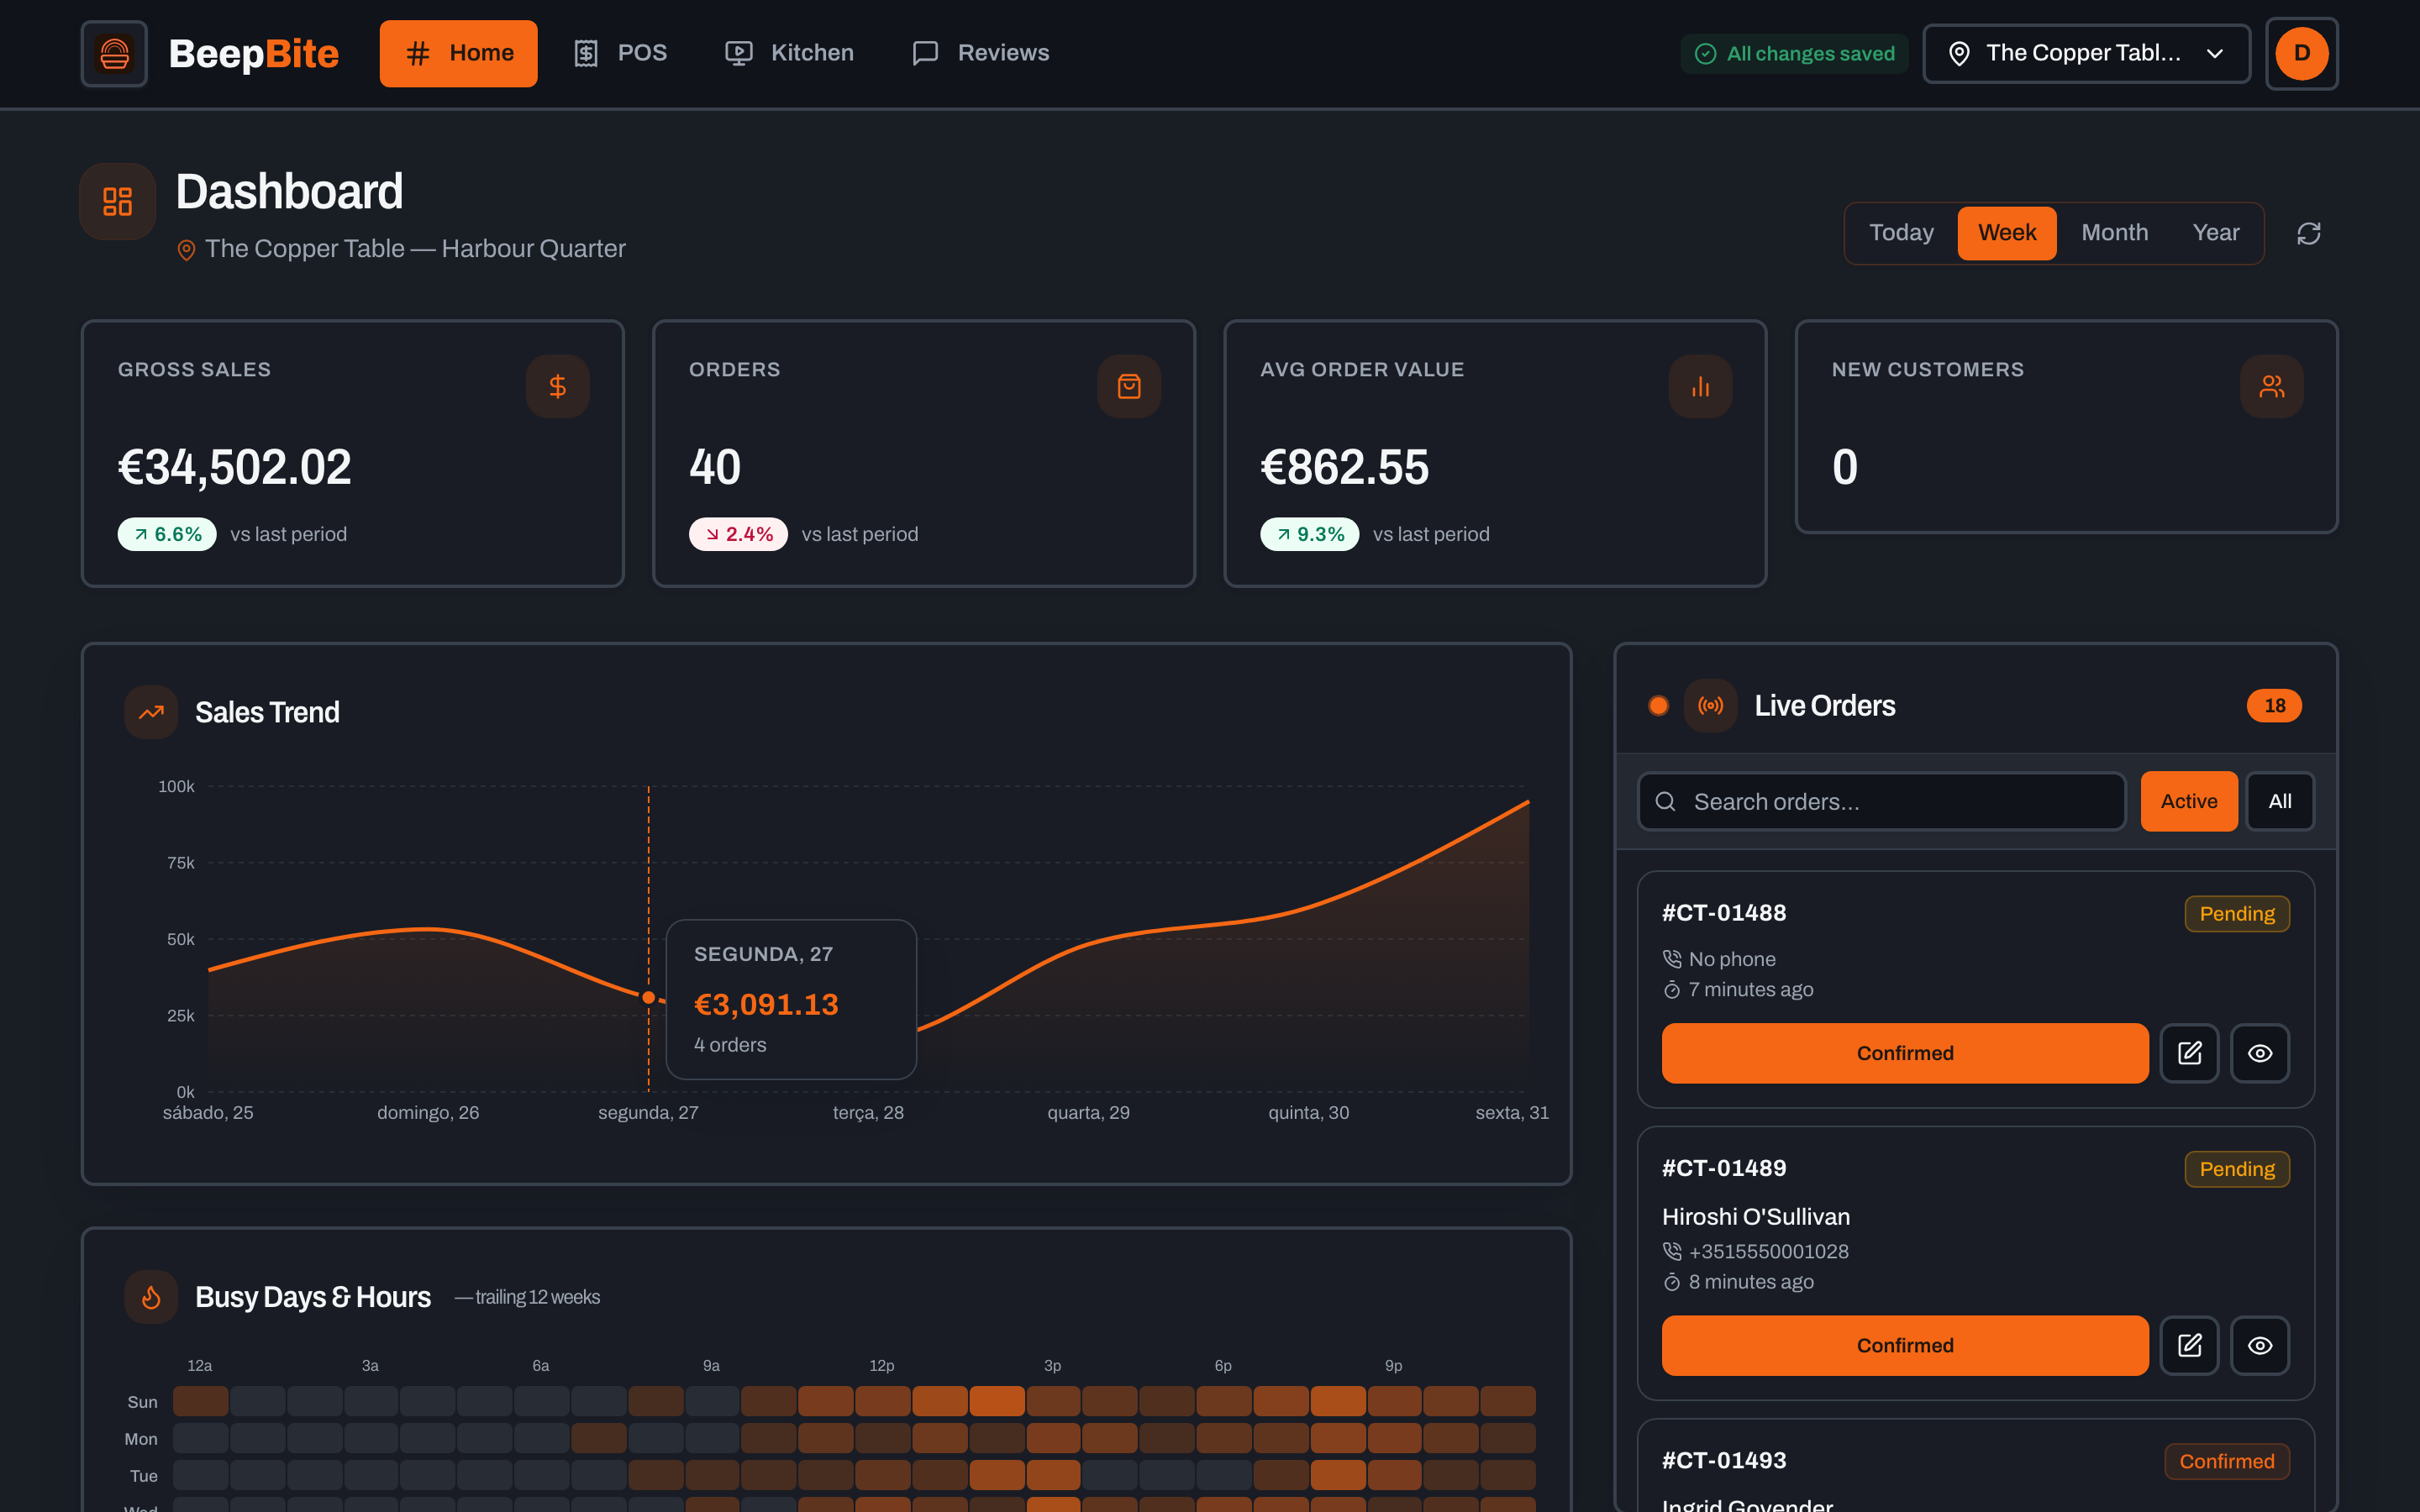Click the location pin beside Harbour Quarter

(x=186, y=250)
